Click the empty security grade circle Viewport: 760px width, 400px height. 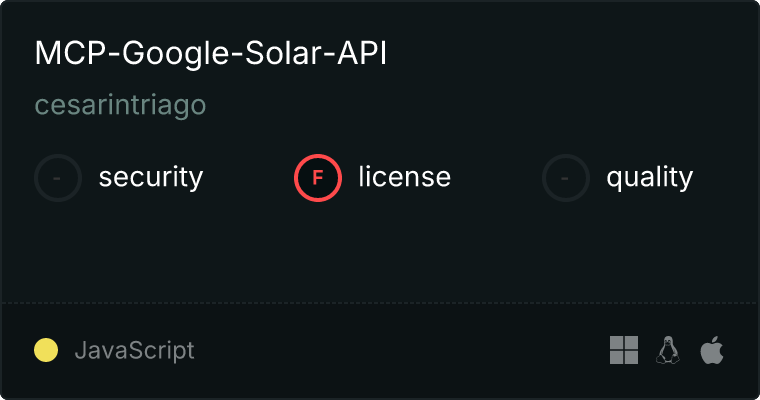(x=58, y=178)
